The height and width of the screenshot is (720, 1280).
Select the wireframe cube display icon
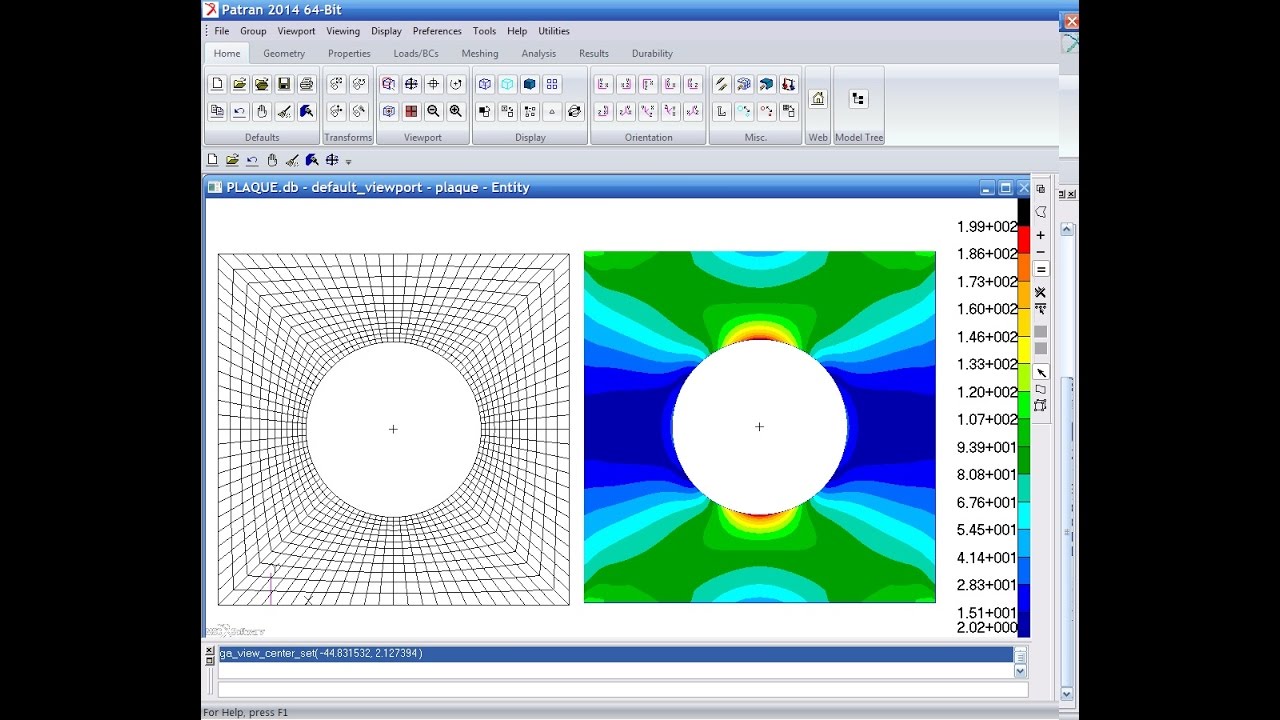(x=485, y=84)
